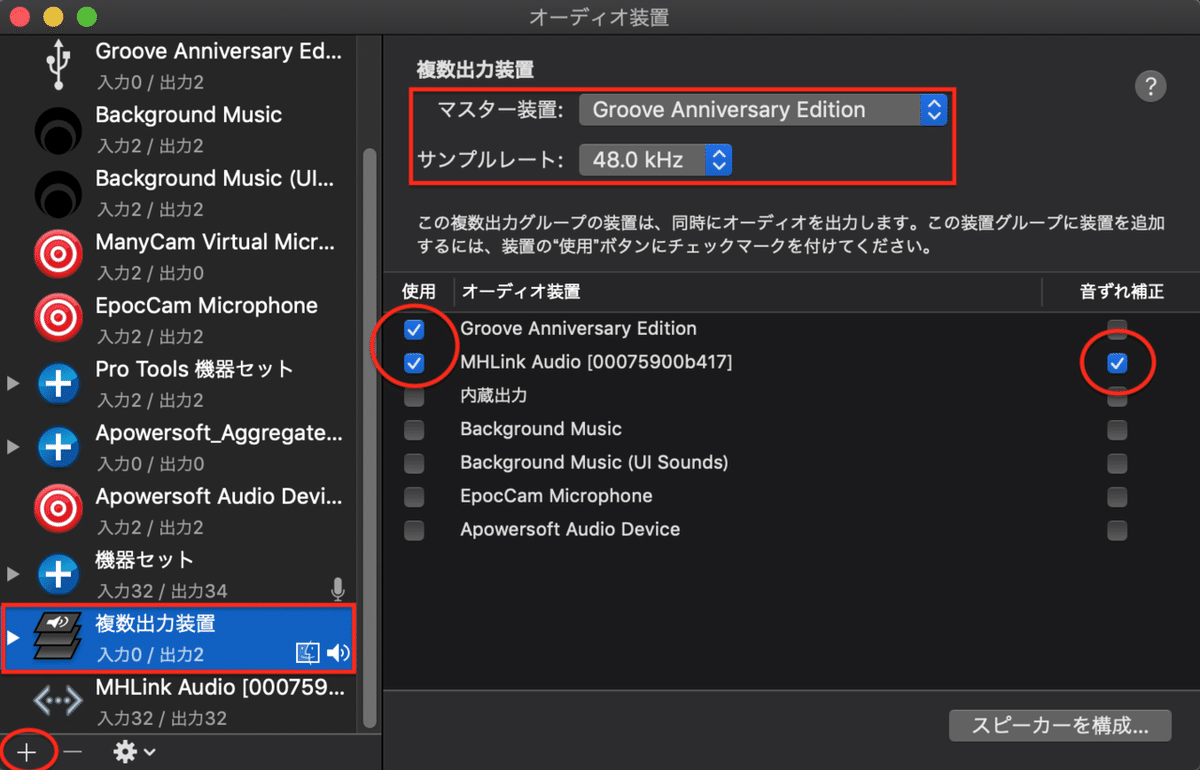Select the Background Music (UI Sounds) table row
The image size is (1200, 770).
pos(792,463)
